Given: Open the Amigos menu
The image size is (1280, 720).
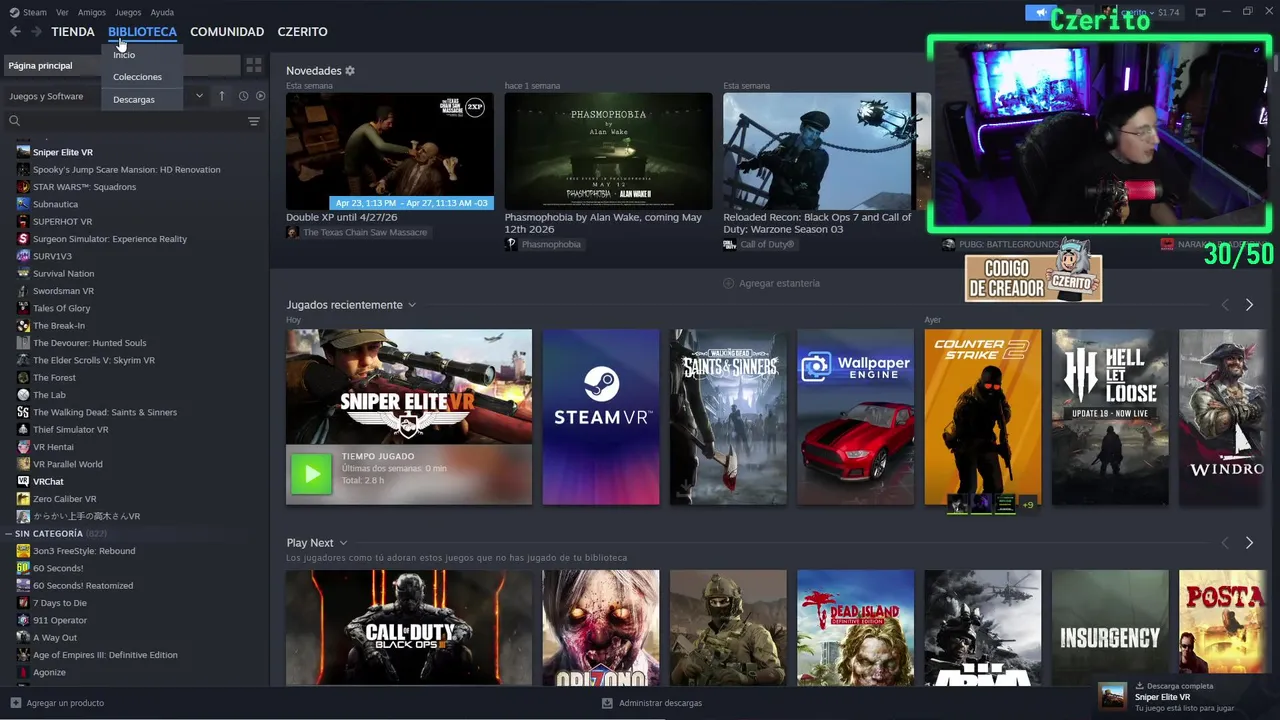Looking at the screenshot, I should tap(92, 12).
